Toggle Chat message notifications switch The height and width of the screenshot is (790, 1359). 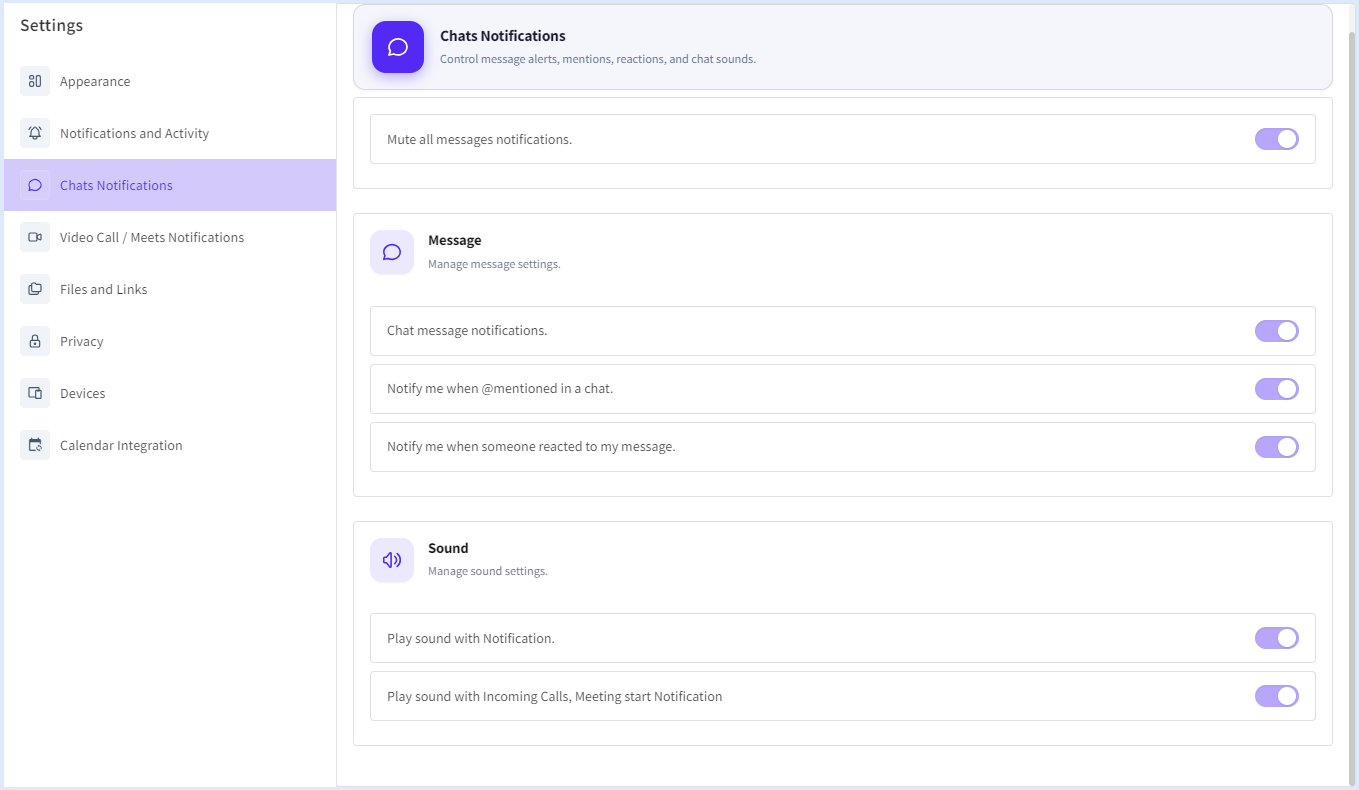(1277, 331)
